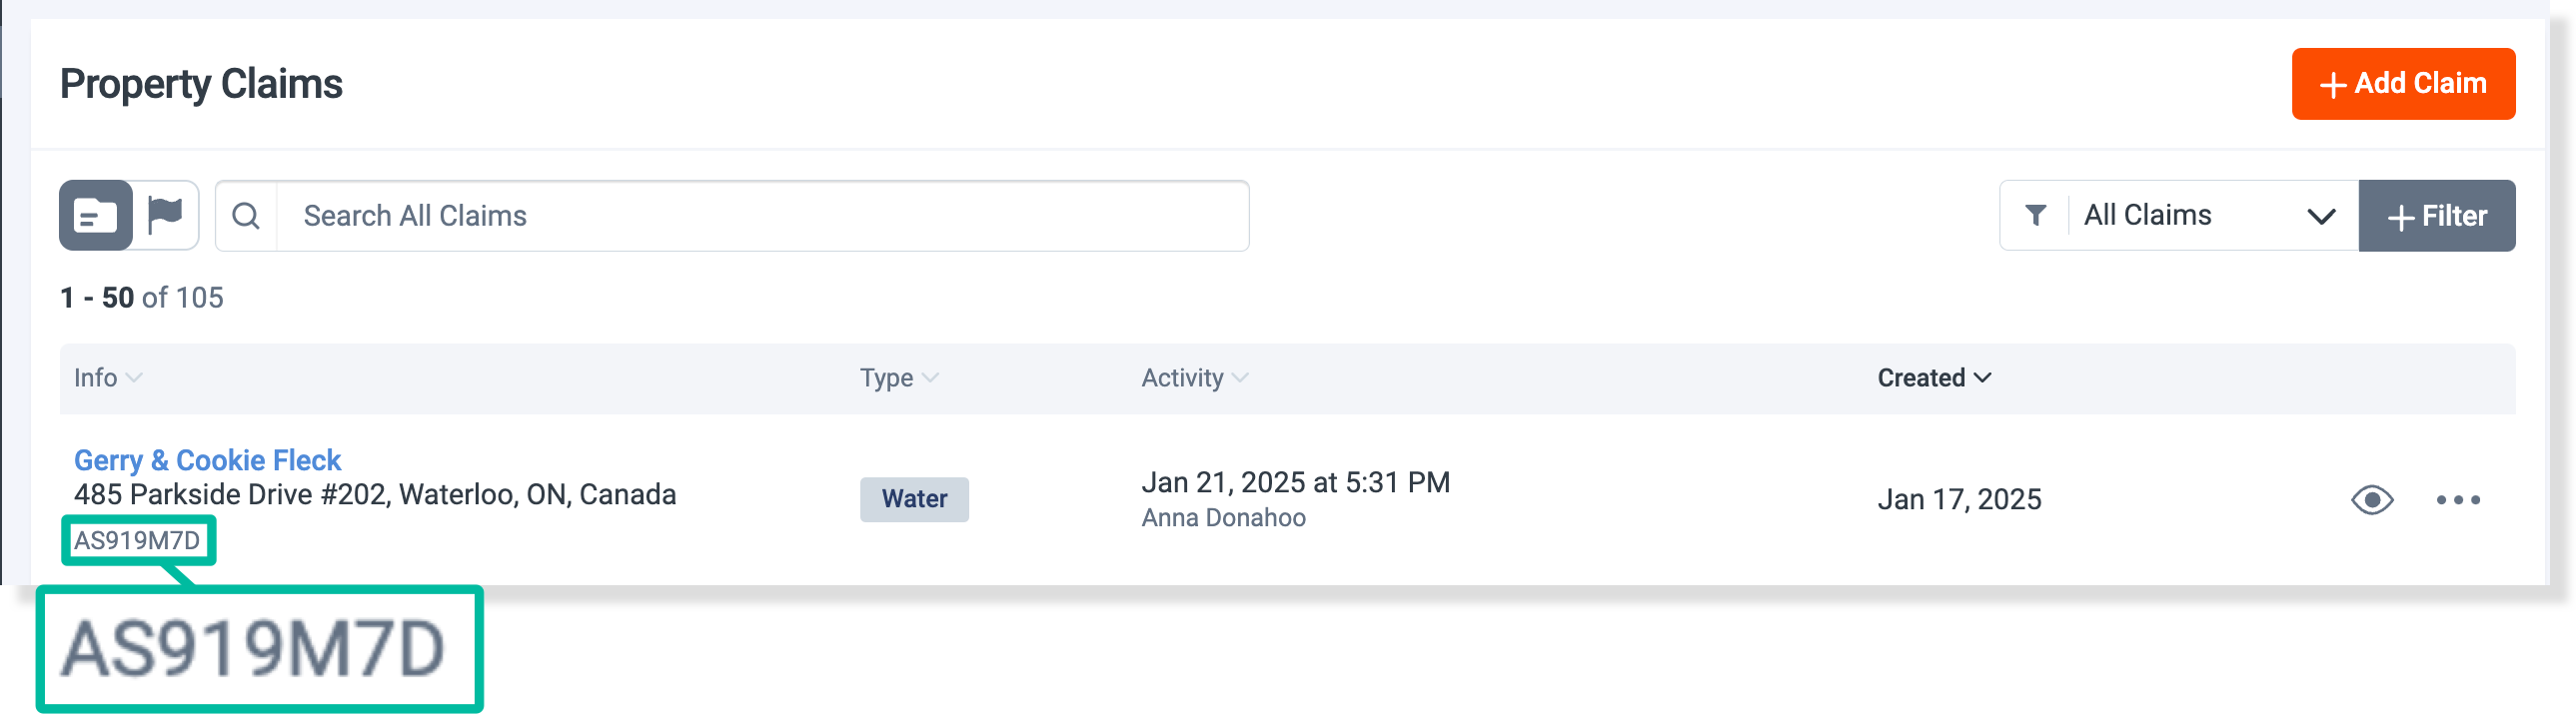
Task: Click claim ID AS919M7D in the row
Action: pos(137,541)
